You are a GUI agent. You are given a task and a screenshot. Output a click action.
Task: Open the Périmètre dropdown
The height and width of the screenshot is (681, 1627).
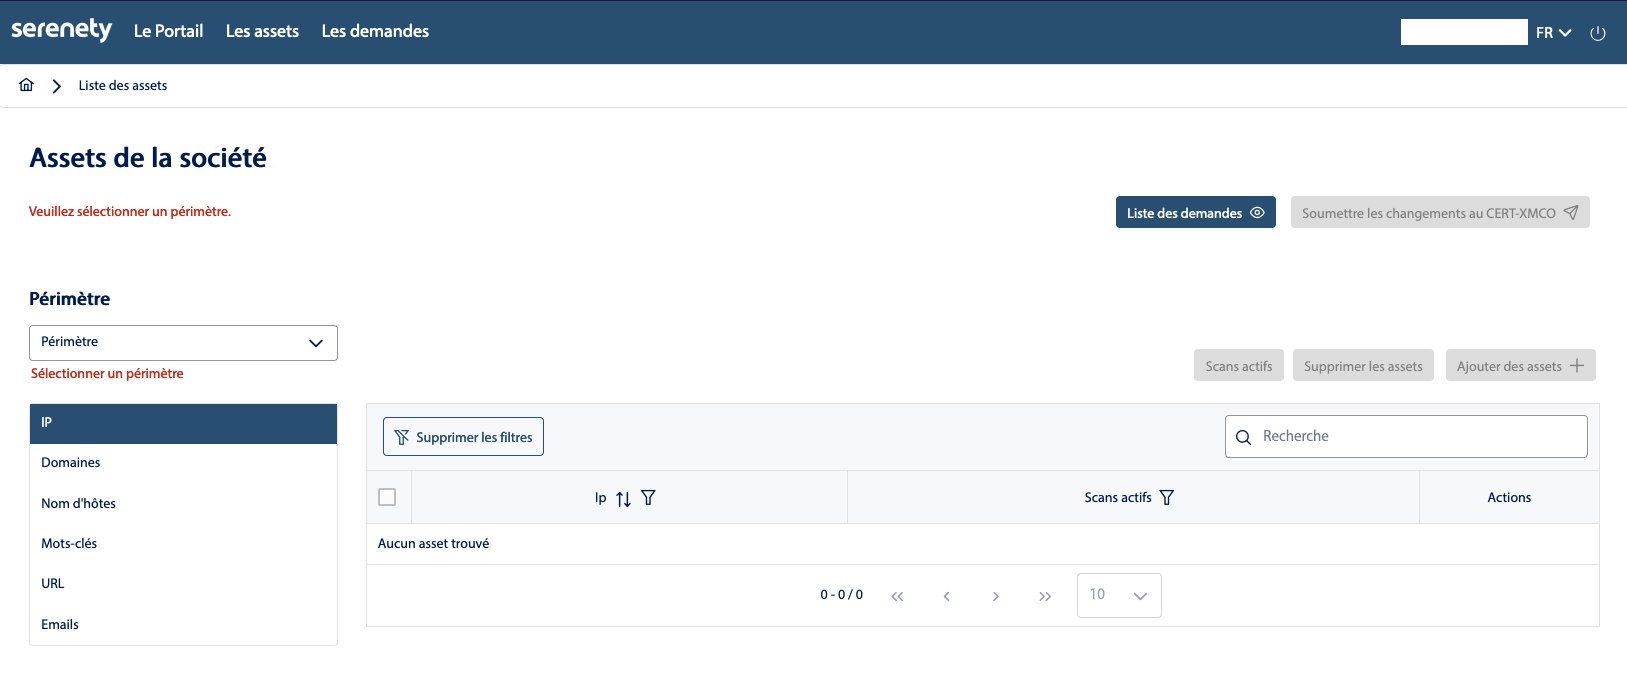[x=183, y=343]
